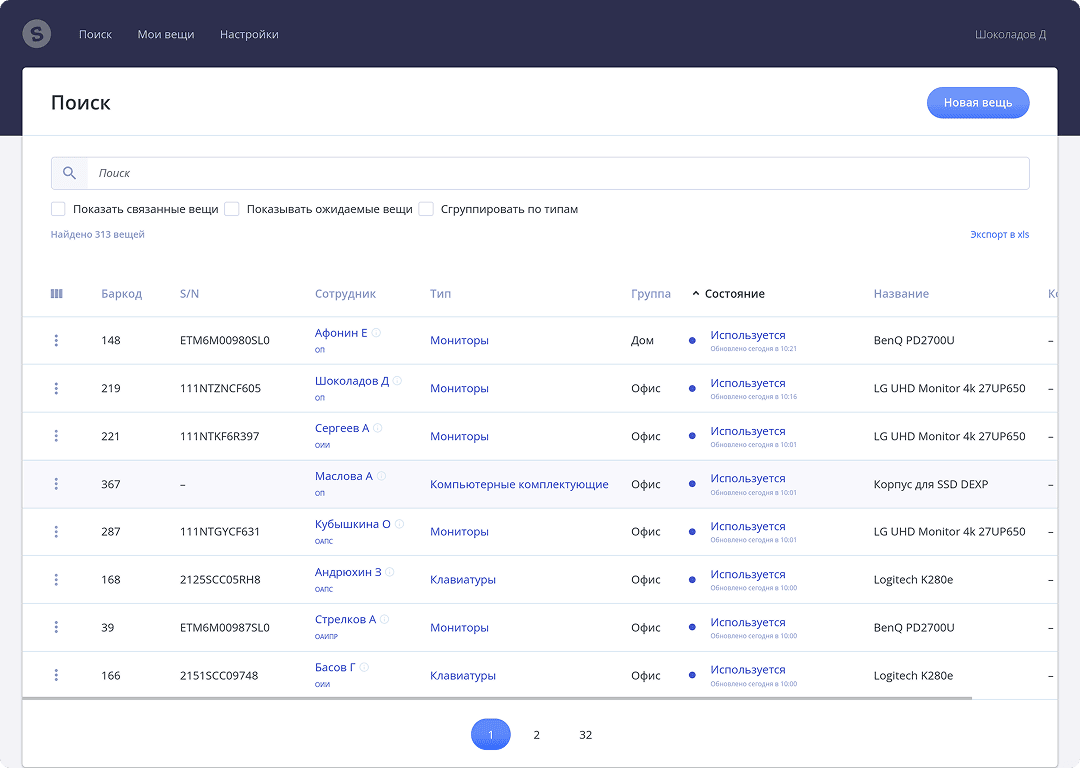Screen dimensions: 1080x768
Task: Click name BenQ PD2700U in barcode 148 row
Action: (x=914, y=340)
